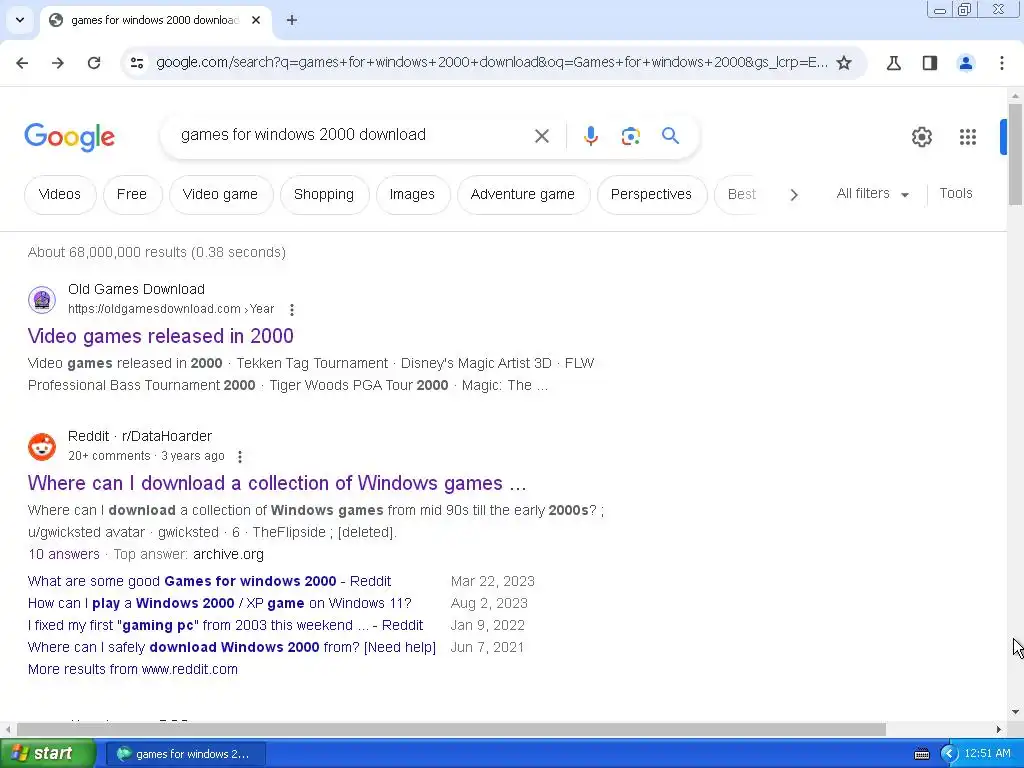Select the Free filter chip
Screen dimensions: 1024x768
click(x=132, y=195)
